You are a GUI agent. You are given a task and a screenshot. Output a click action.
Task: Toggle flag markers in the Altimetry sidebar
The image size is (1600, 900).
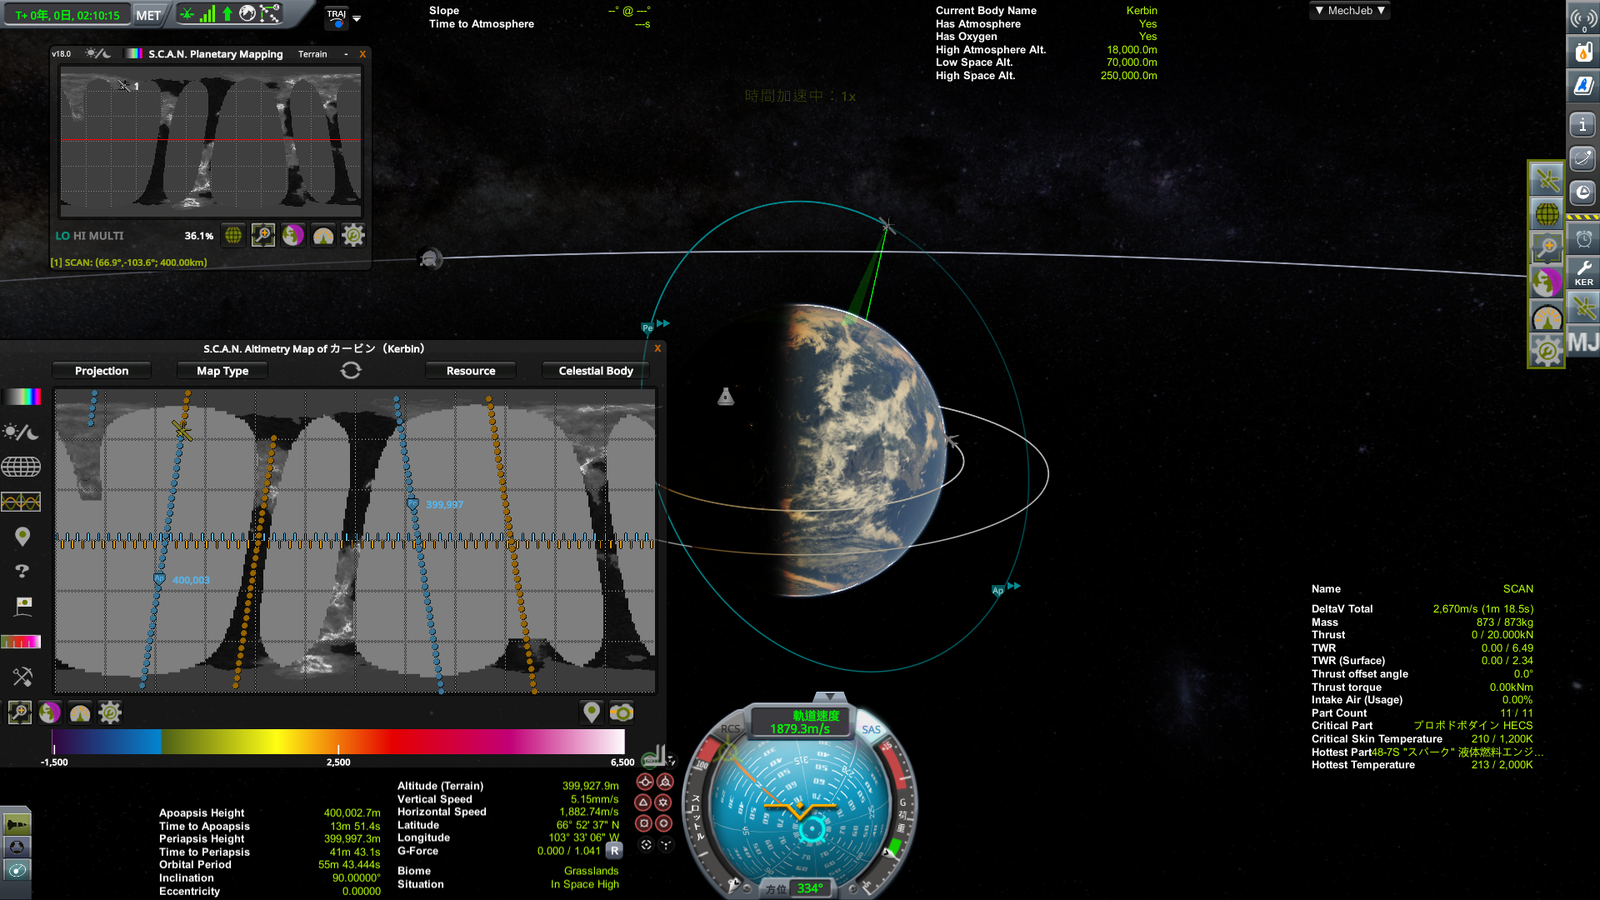pos(23,606)
